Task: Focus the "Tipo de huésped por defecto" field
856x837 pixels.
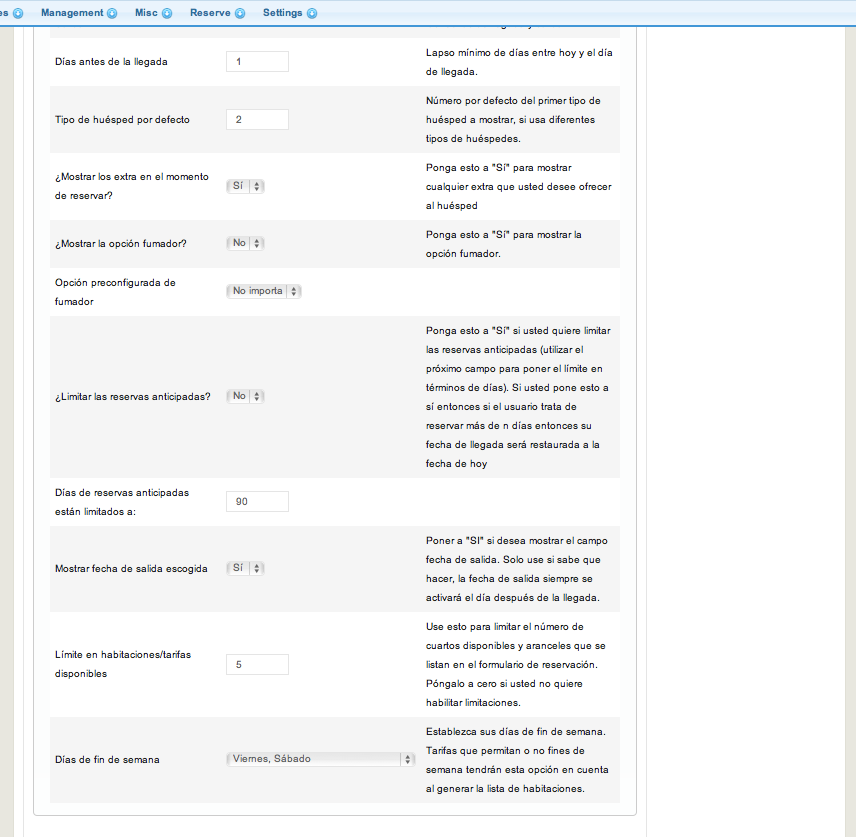Action: (x=257, y=120)
